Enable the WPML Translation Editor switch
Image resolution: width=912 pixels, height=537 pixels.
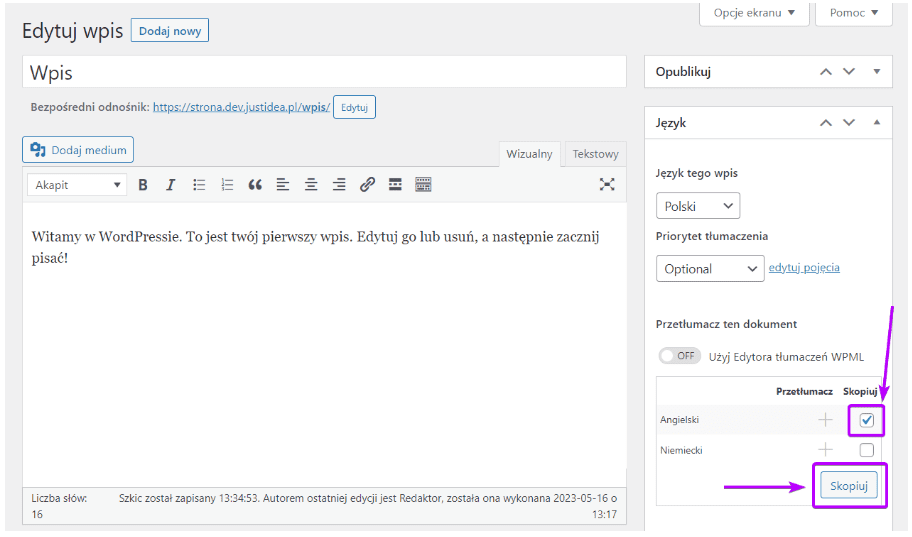point(680,356)
